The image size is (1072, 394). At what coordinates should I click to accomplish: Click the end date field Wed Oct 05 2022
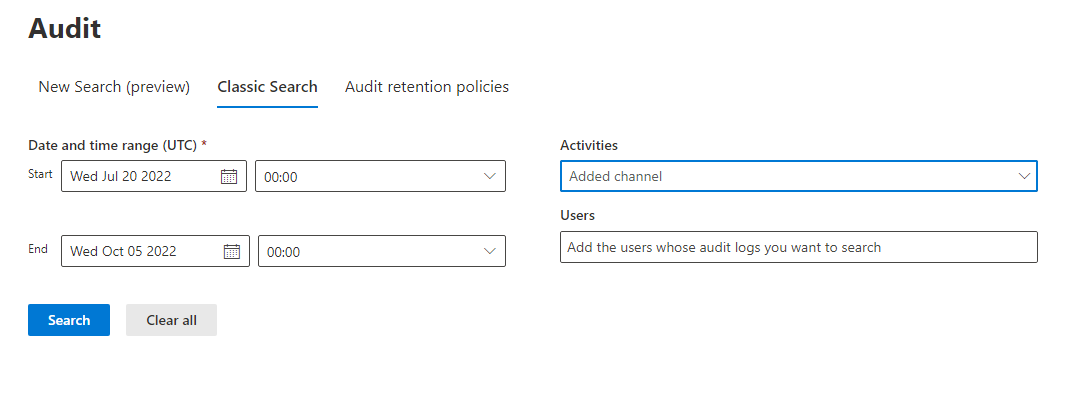[x=155, y=251]
